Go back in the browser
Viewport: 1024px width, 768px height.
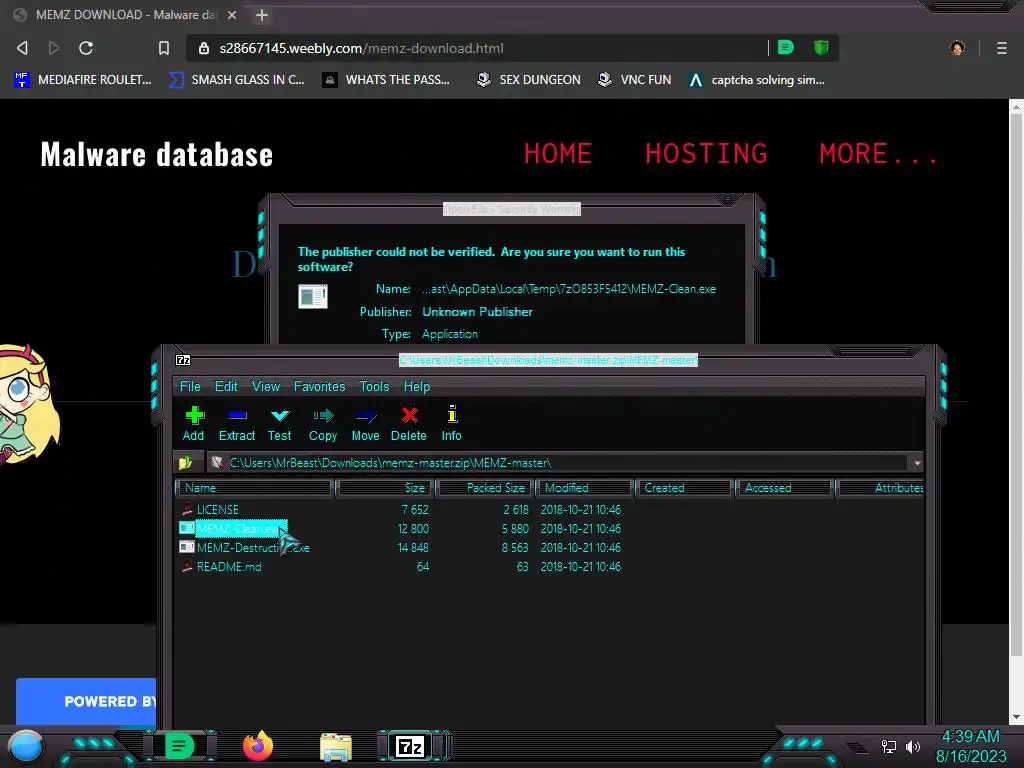pos(23,48)
